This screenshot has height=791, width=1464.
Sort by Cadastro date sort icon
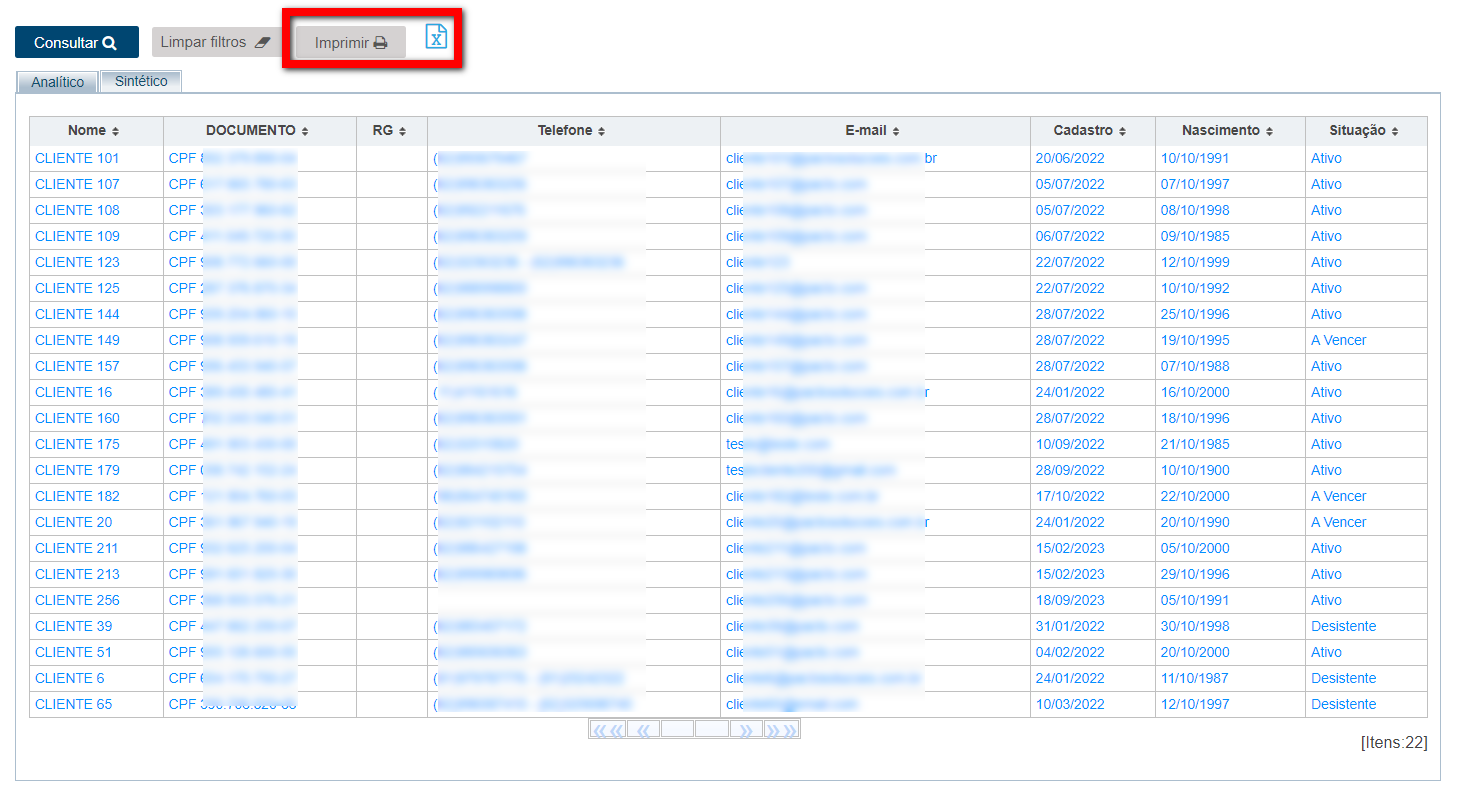click(x=1122, y=132)
